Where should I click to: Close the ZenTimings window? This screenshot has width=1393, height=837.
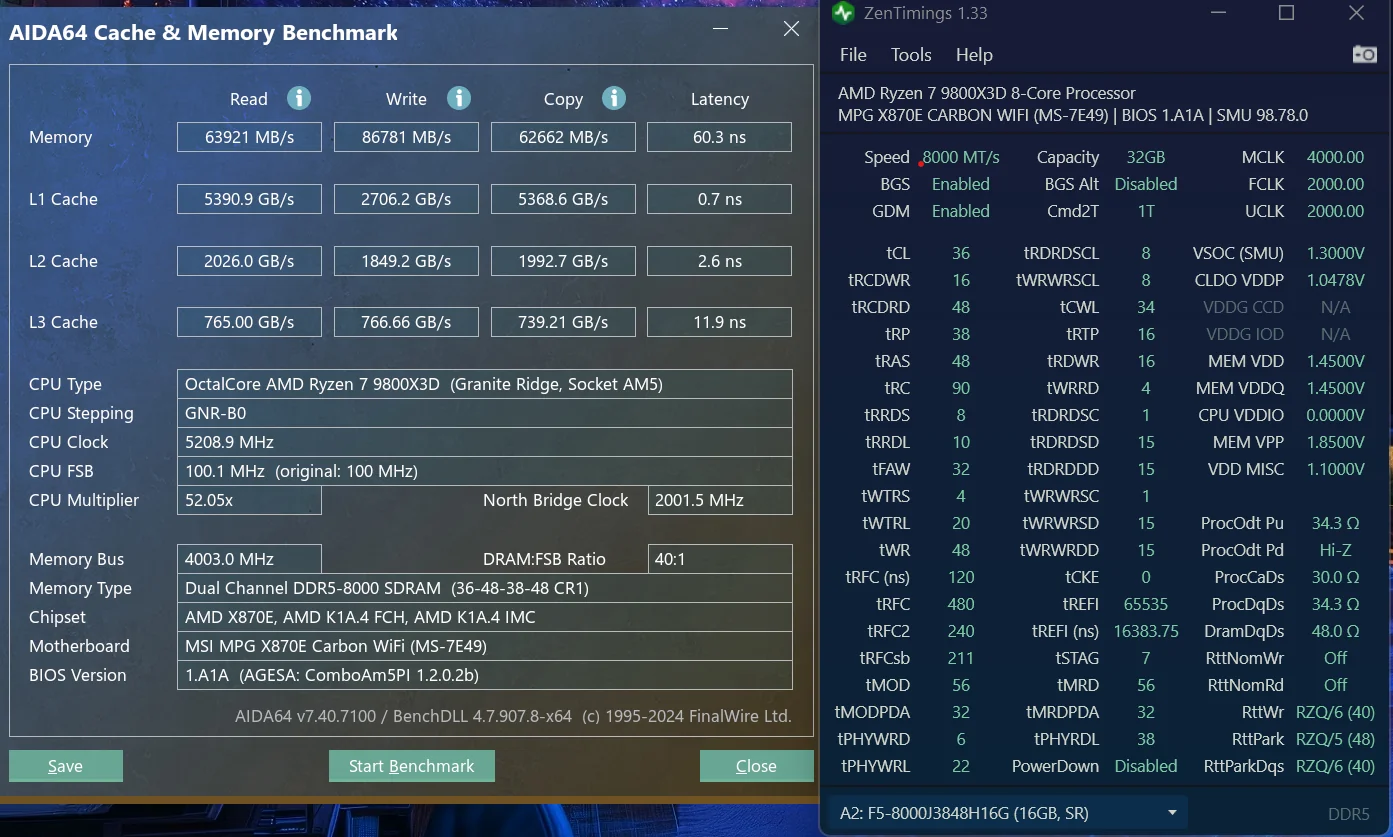1356,13
